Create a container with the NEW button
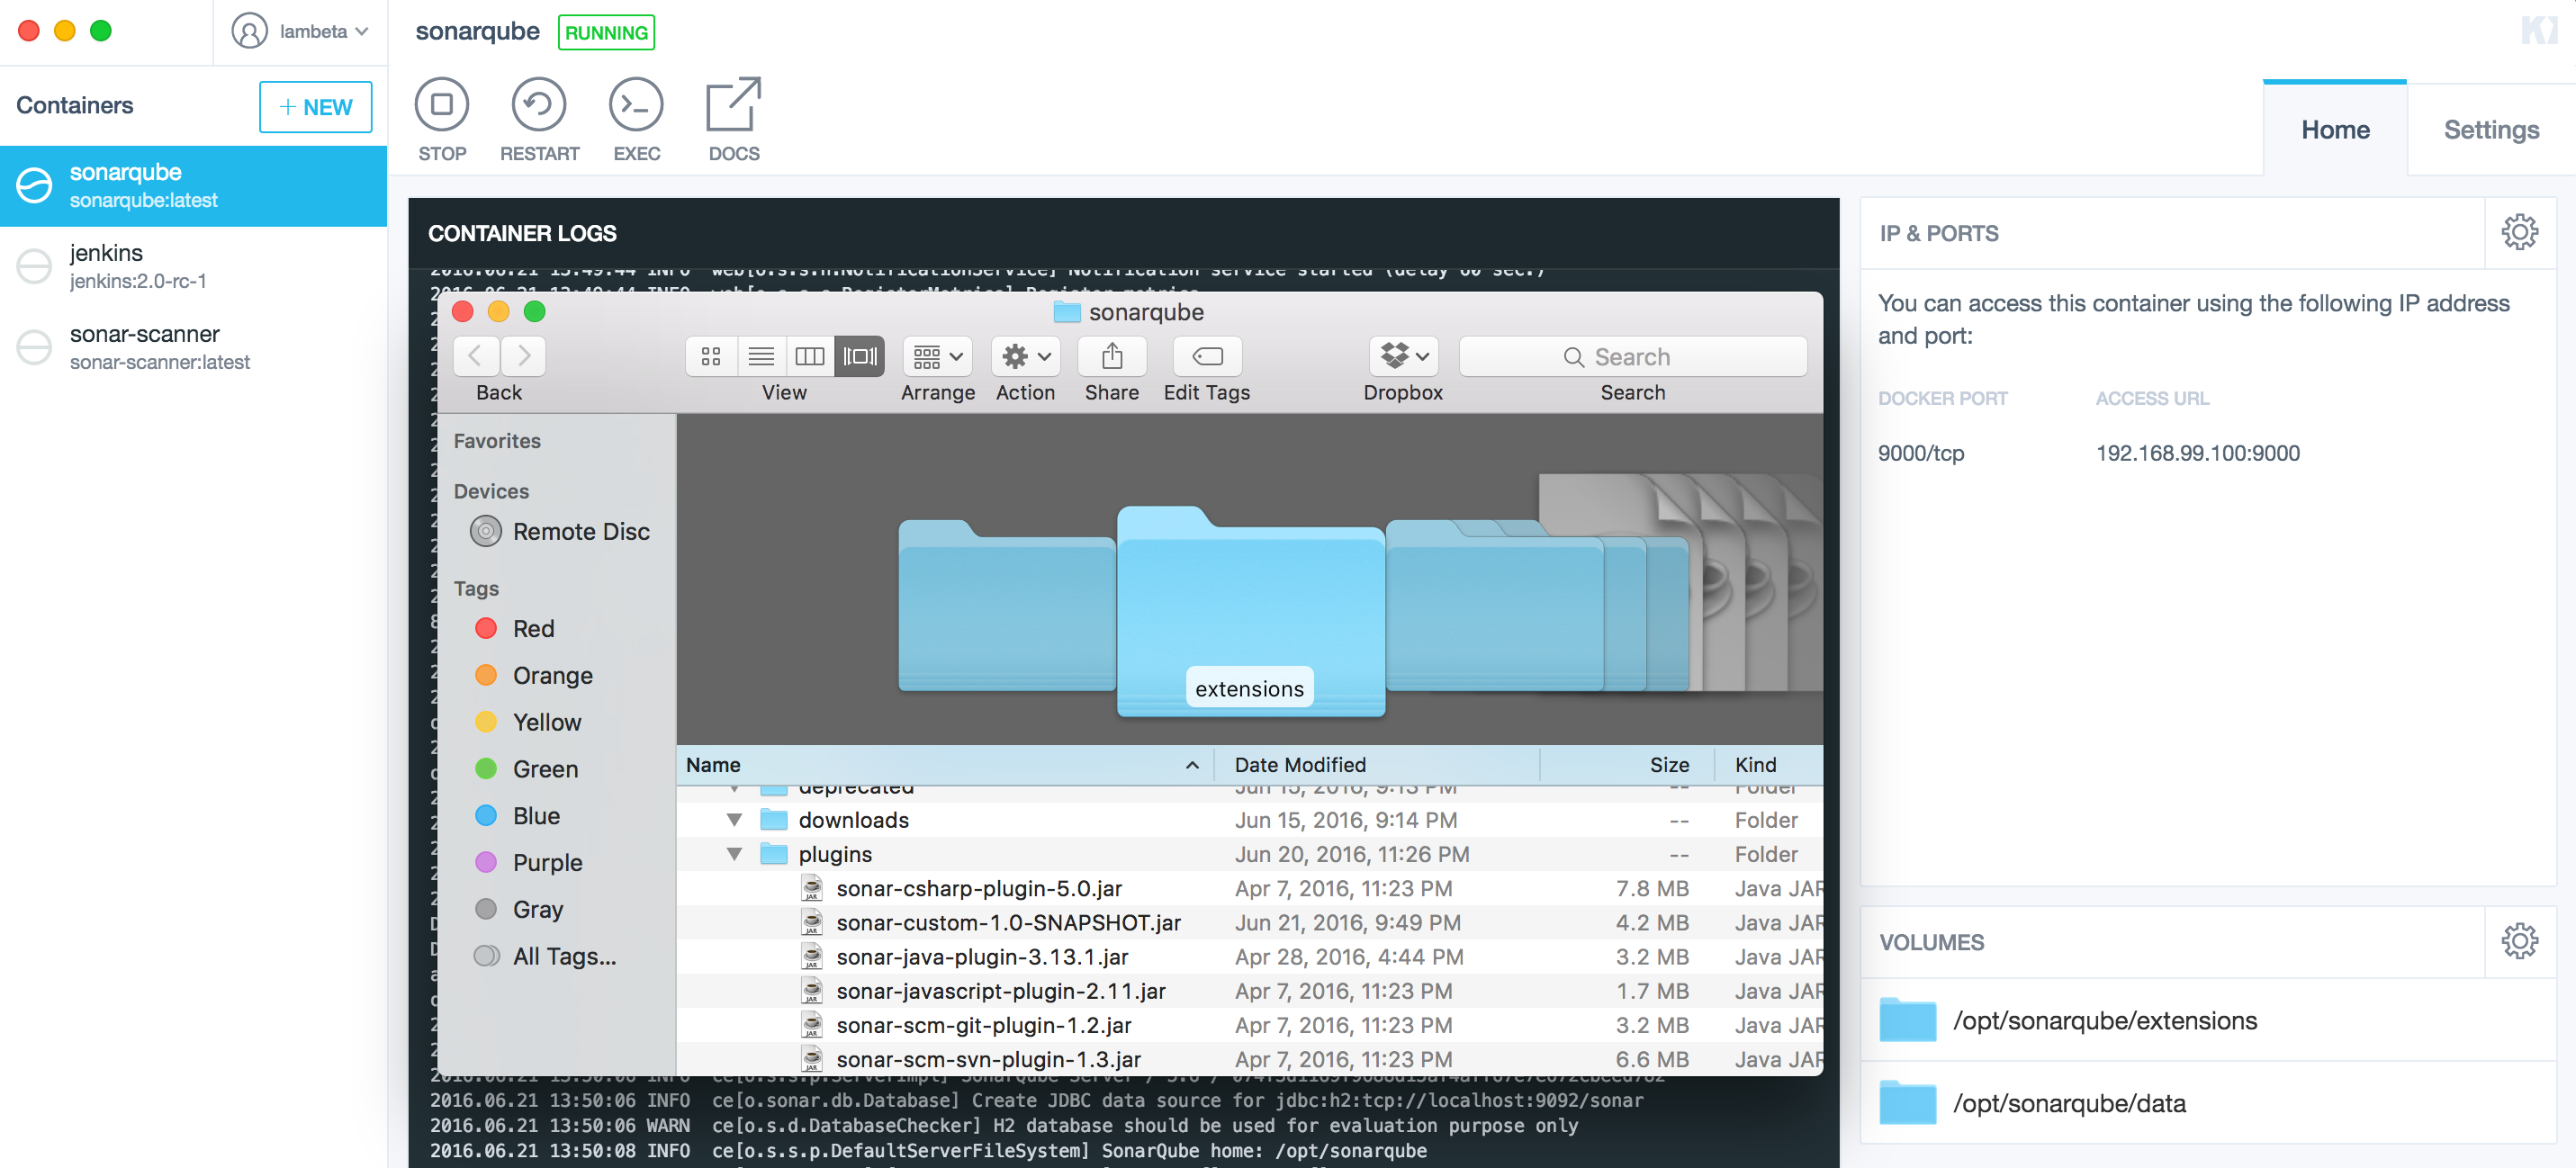Screen dimensions: 2576x1168 click(x=315, y=106)
